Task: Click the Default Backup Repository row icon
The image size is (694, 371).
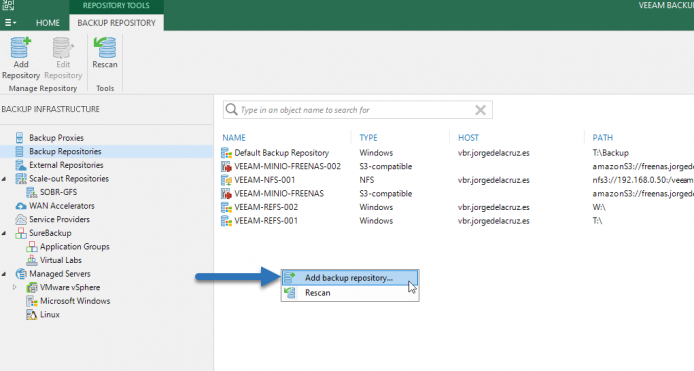Action: point(226,153)
